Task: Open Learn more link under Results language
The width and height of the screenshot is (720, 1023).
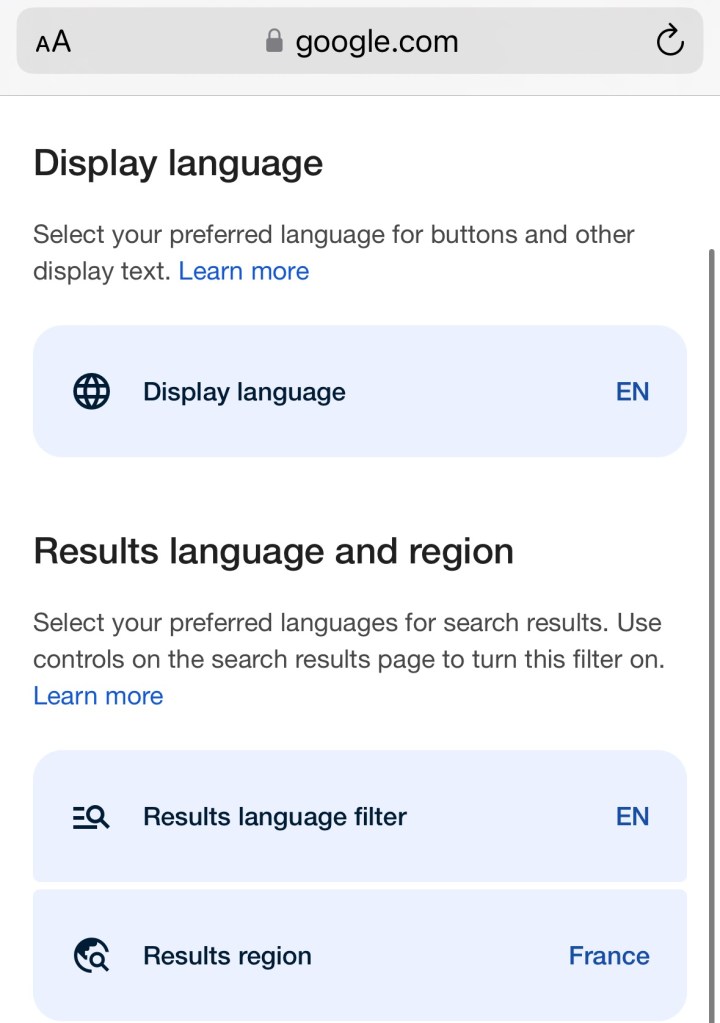Action: (98, 696)
